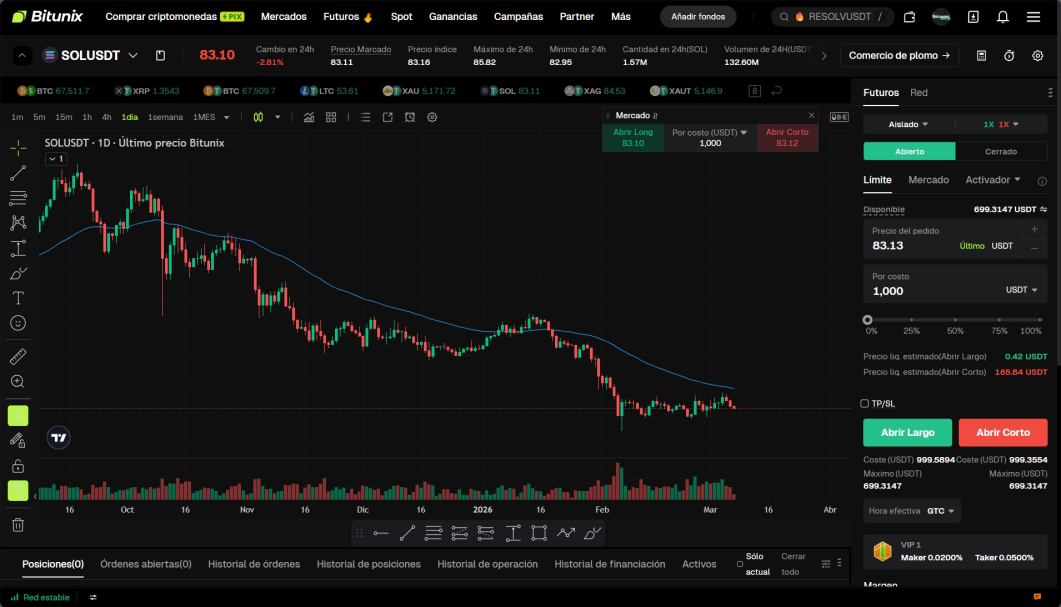Set the cost slider to 50%
The width and height of the screenshot is (1061, 607).
point(955,320)
